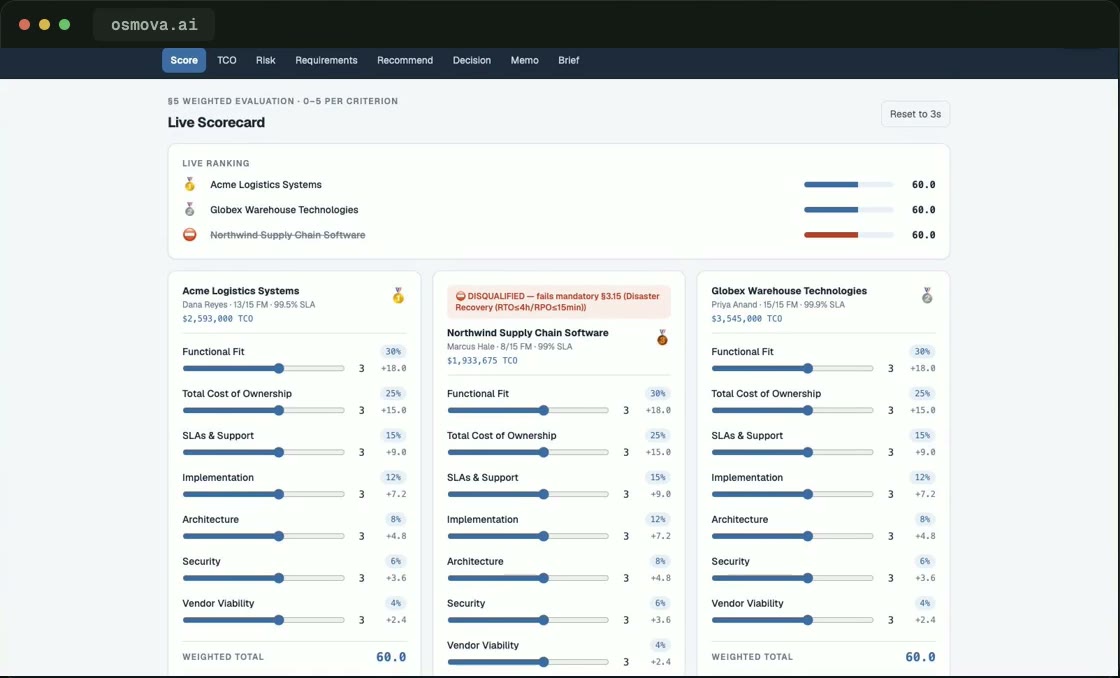Adjust Acme Architecture slider
Viewport: 1120px width, 678px height.
click(x=264, y=536)
